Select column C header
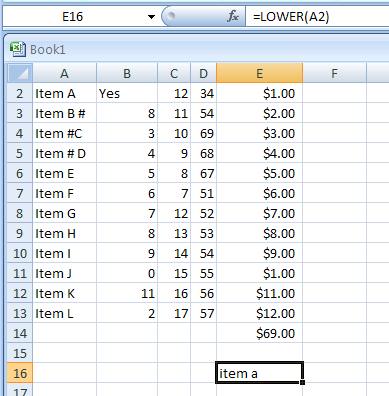389x396 pixels. (174, 73)
